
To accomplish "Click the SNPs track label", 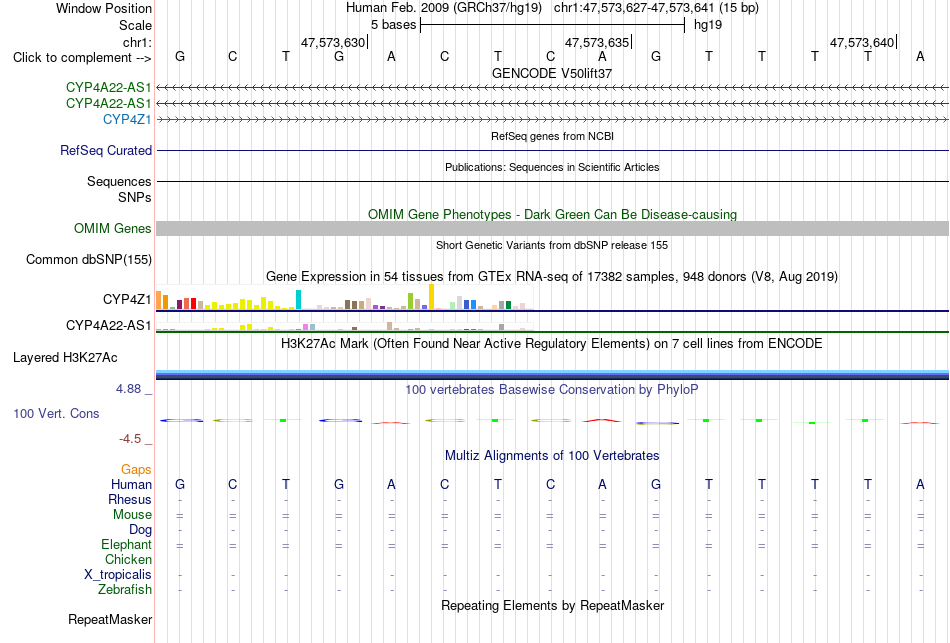I will [x=135, y=197].
